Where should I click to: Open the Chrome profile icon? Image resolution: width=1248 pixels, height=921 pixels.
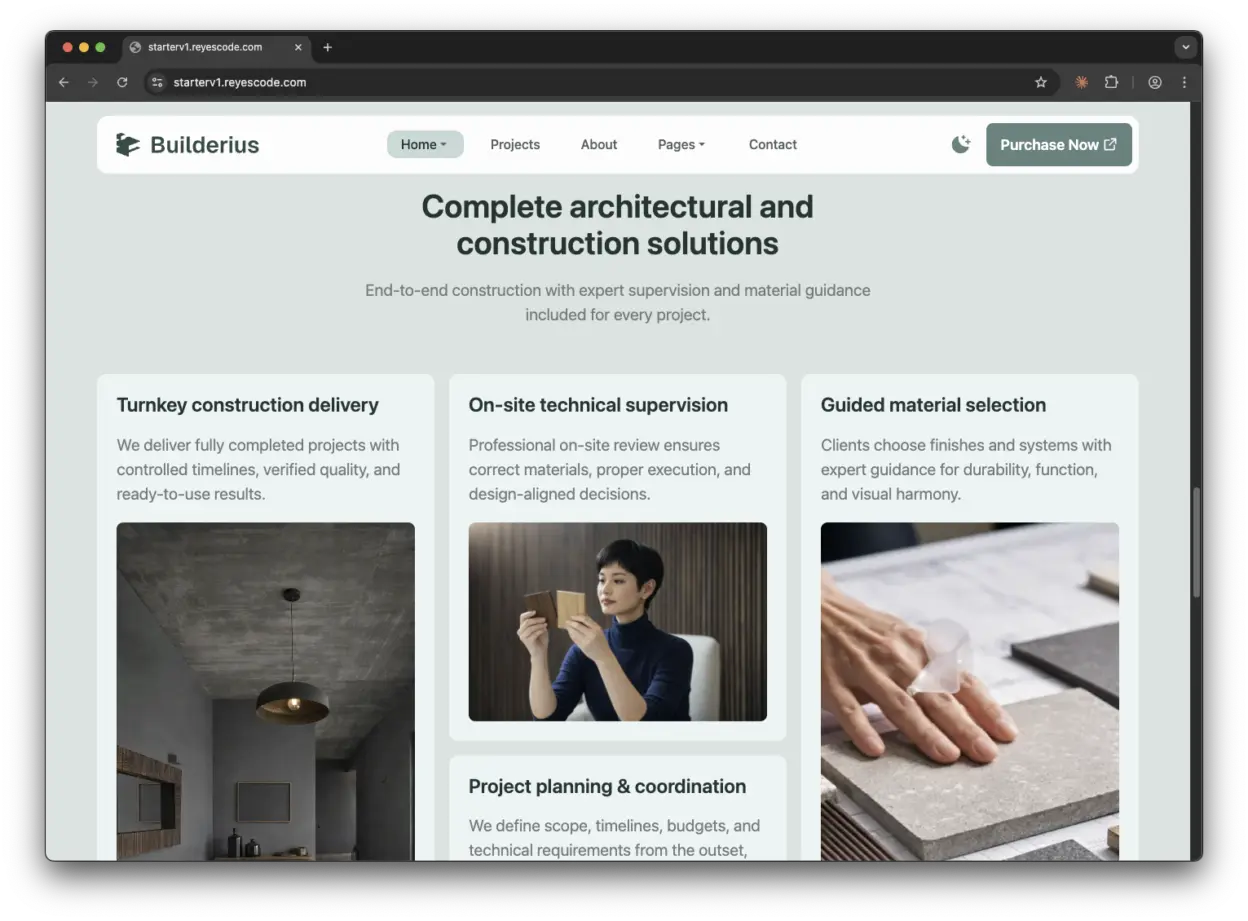pyautogui.click(x=1155, y=82)
